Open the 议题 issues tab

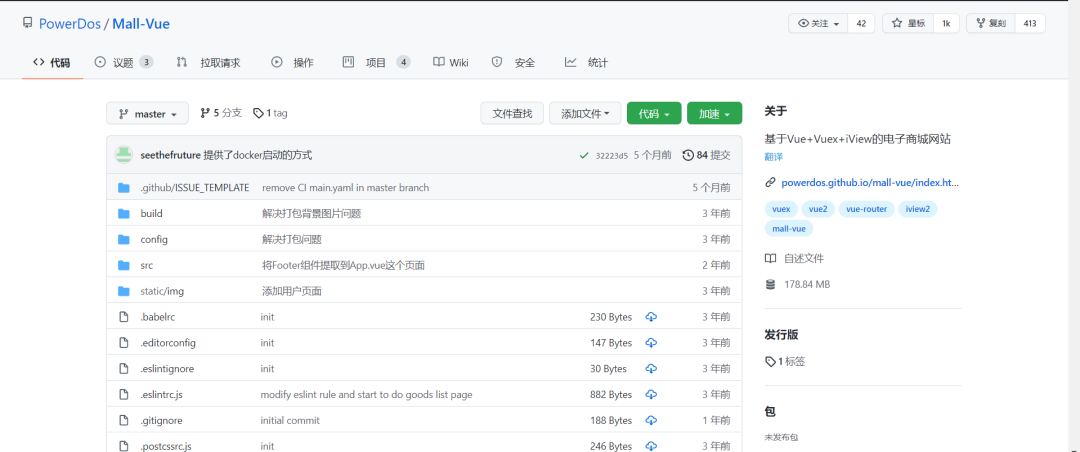(x=123, y=63)
